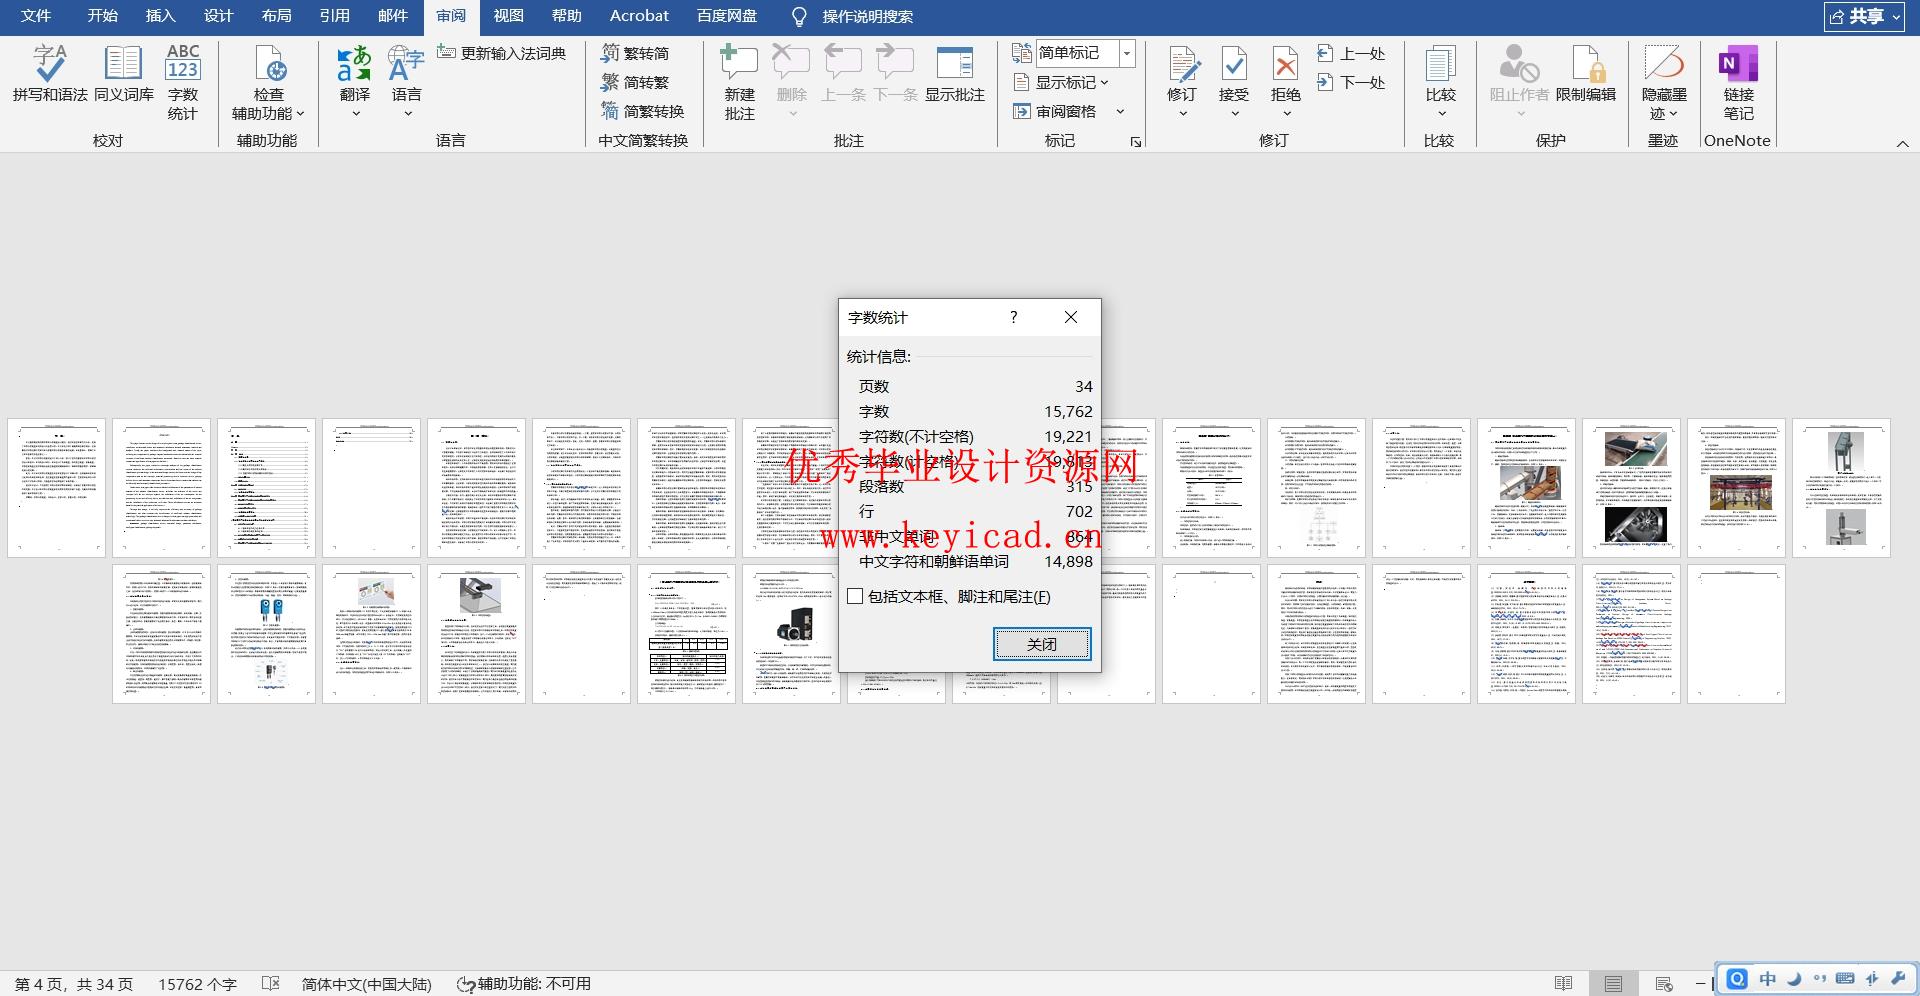Convert Simplified to Traditional (简转繁)
This screenshot has width=1920, height=996.
click(x=635, y=82)
